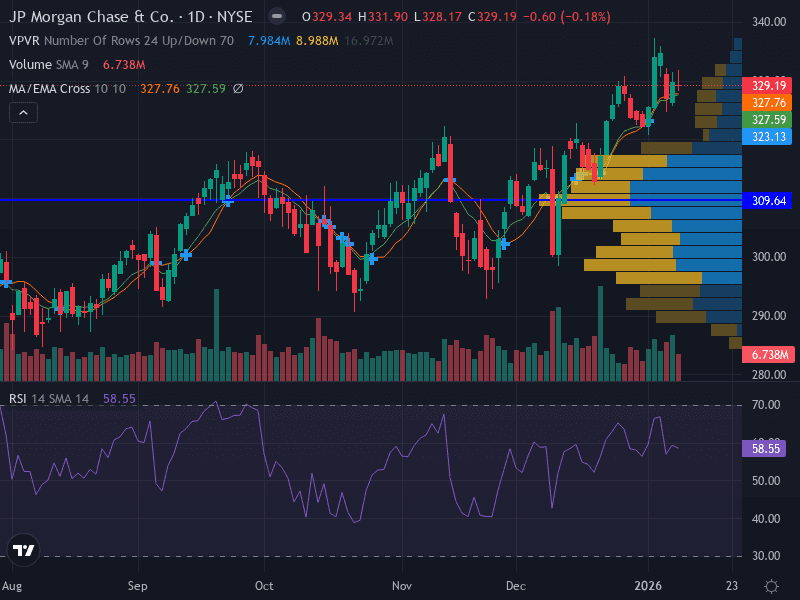Select the orange 327.76 MA label

coord(767,103)
